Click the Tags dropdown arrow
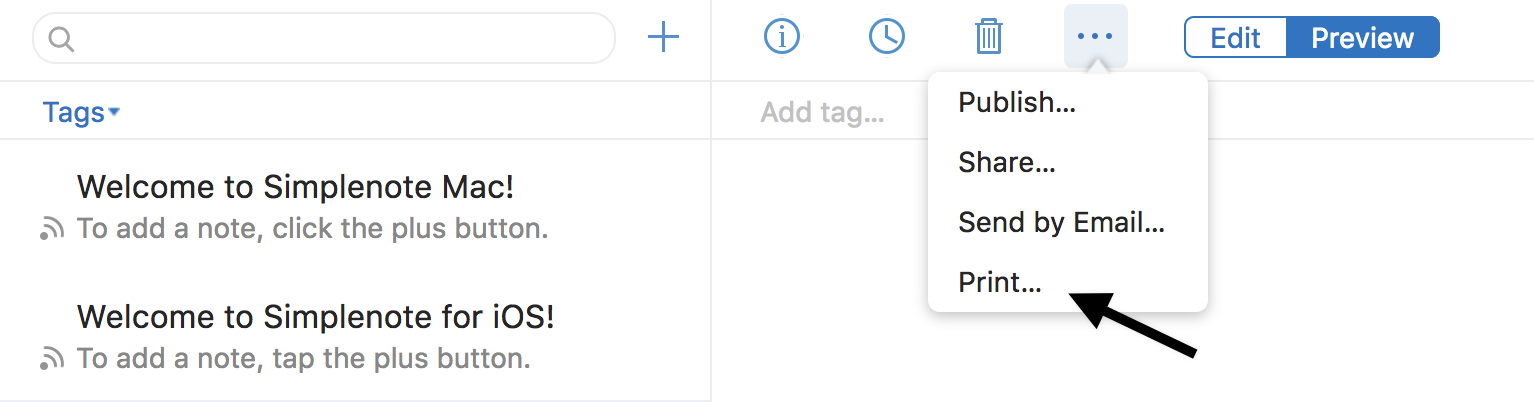This screenshot has width=1534, height=402. [114, 112]
